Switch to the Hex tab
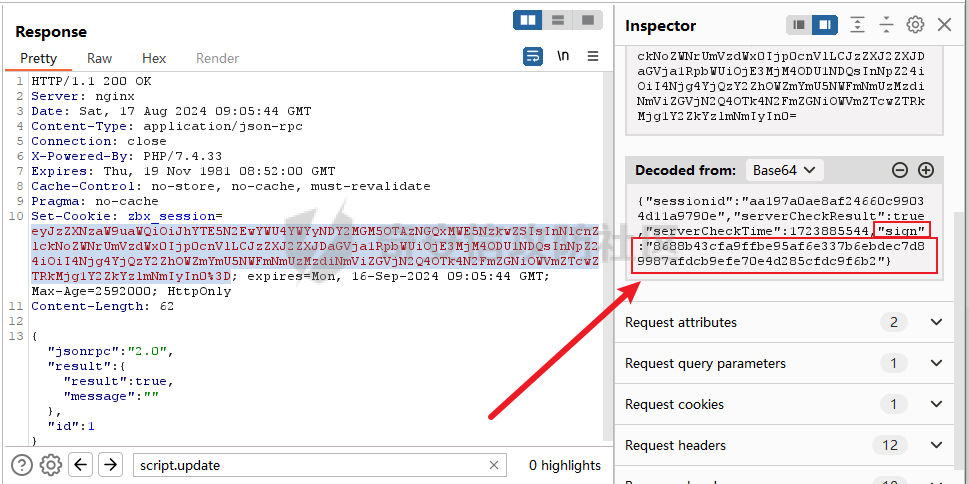Viewport: 969px width, 484px height. [154, 59]
